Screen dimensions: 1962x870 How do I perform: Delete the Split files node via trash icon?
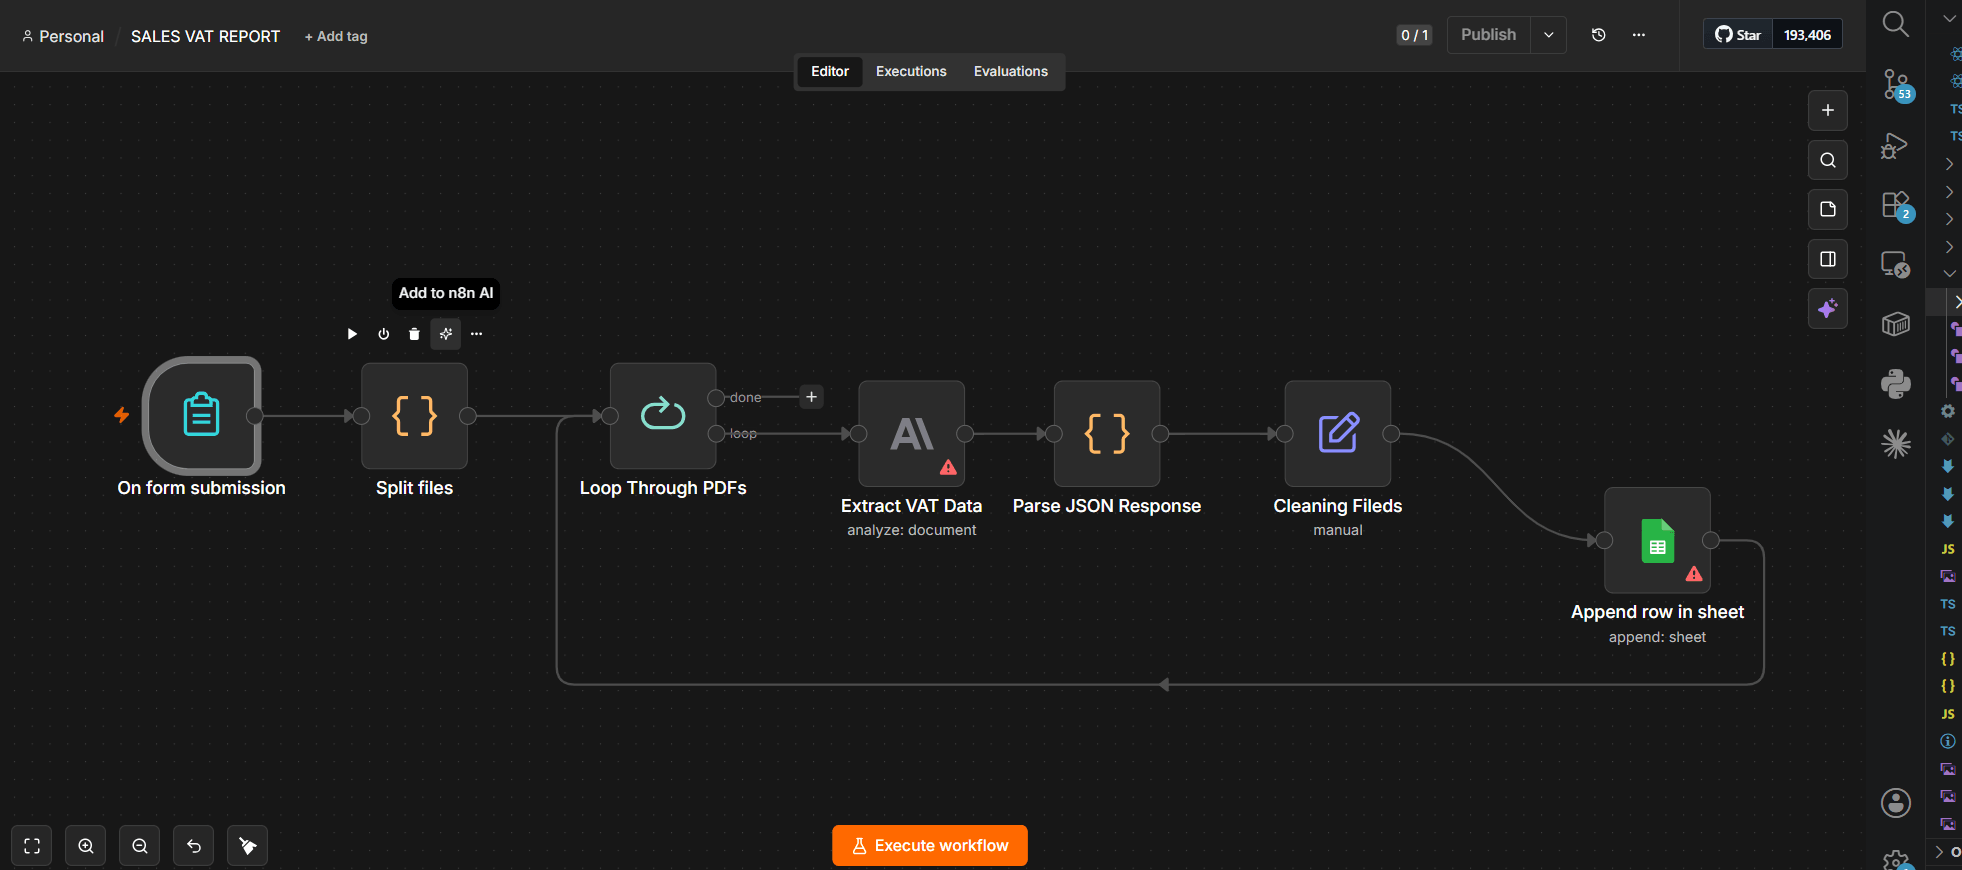pos(414,334)
